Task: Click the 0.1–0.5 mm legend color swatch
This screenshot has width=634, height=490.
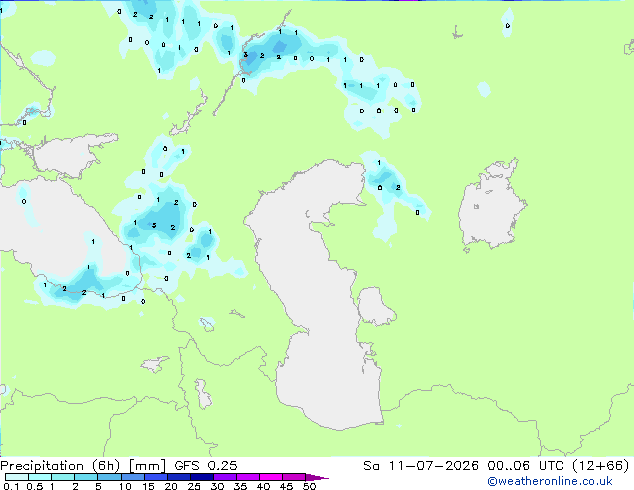Action: pos(17,477)
